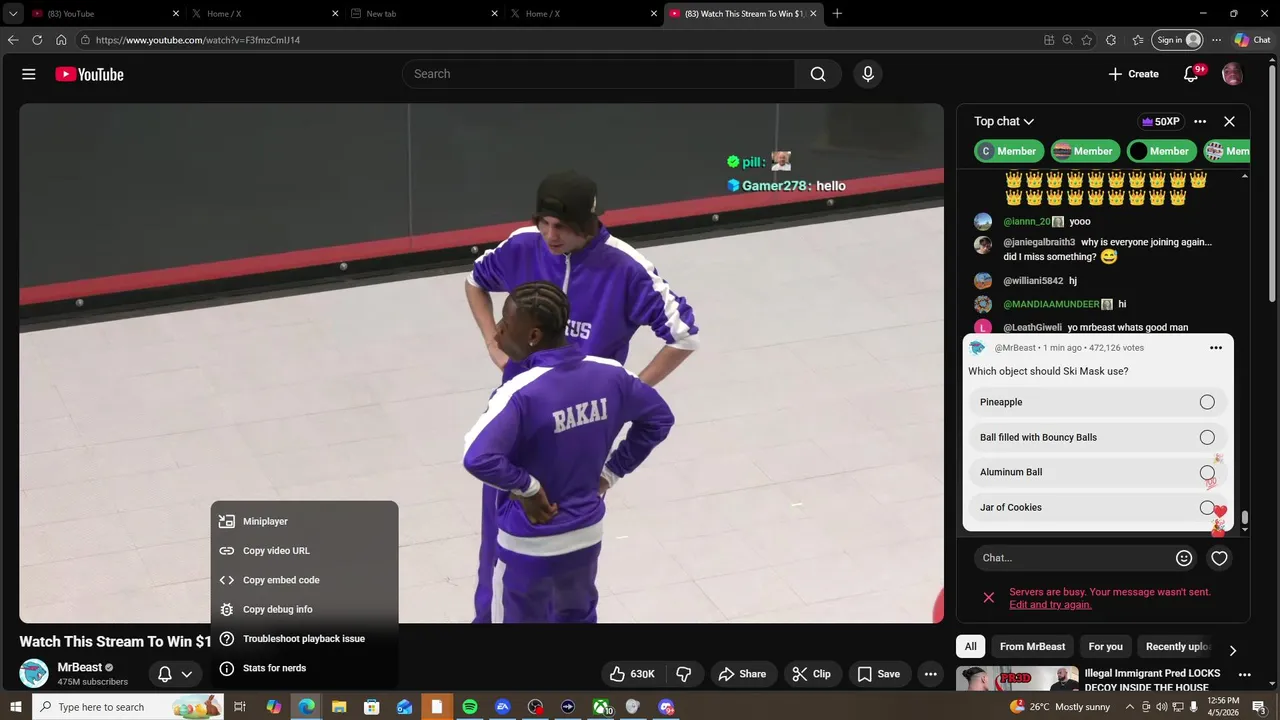This screenshot has width=1280, height=720.
Task: Open notification bell dropdown next to MrBeast
Action: pyautogui.click(x=175, y=674)
